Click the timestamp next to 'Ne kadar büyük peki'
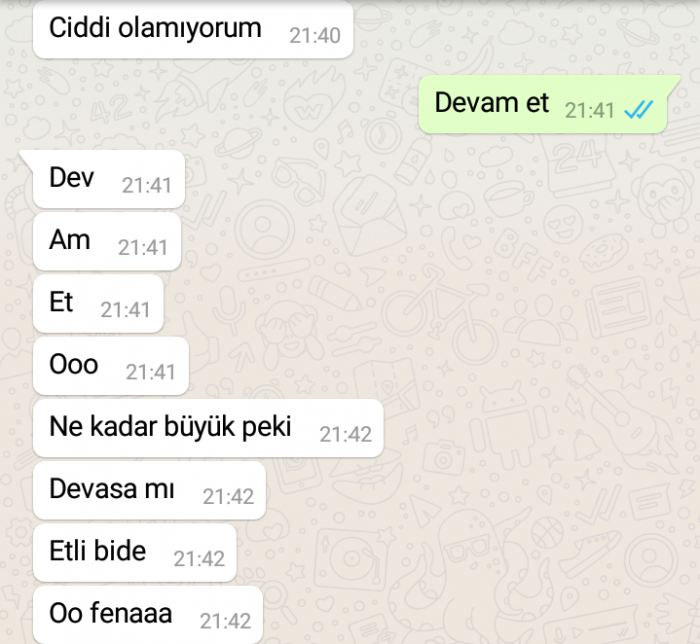 [x=346, y=434]
